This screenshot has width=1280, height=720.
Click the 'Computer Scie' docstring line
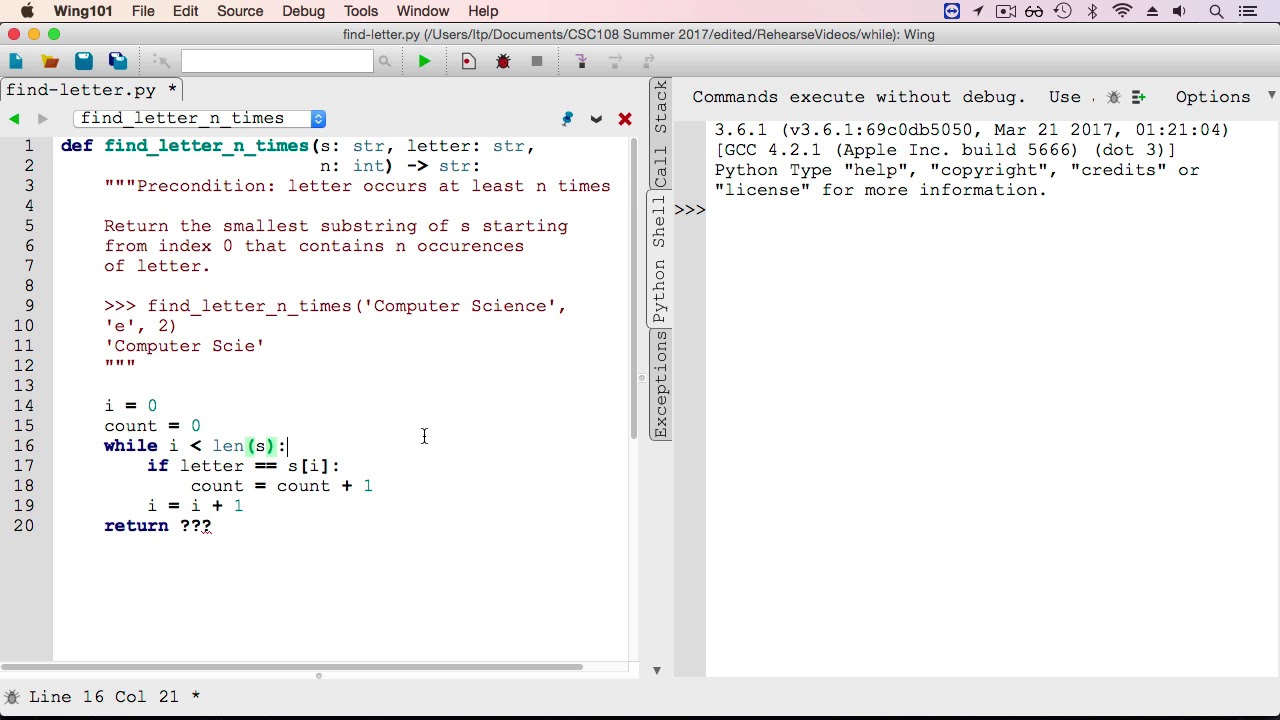(184, 346)
